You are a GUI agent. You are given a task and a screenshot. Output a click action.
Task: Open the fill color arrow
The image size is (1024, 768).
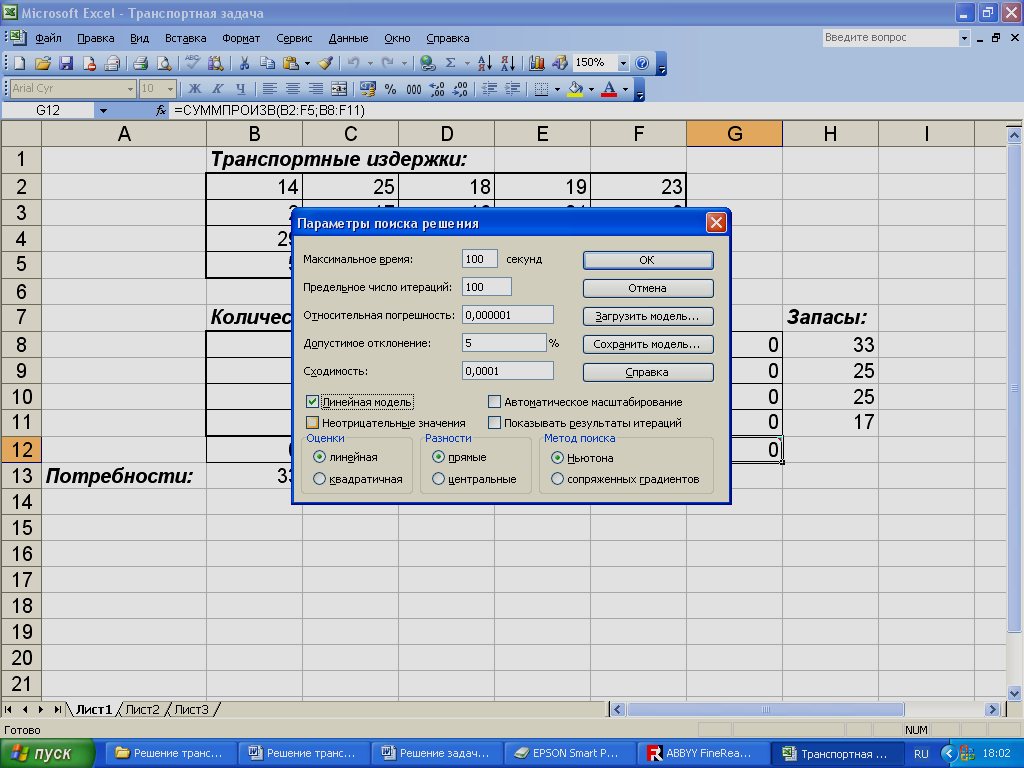click(591, 89)
